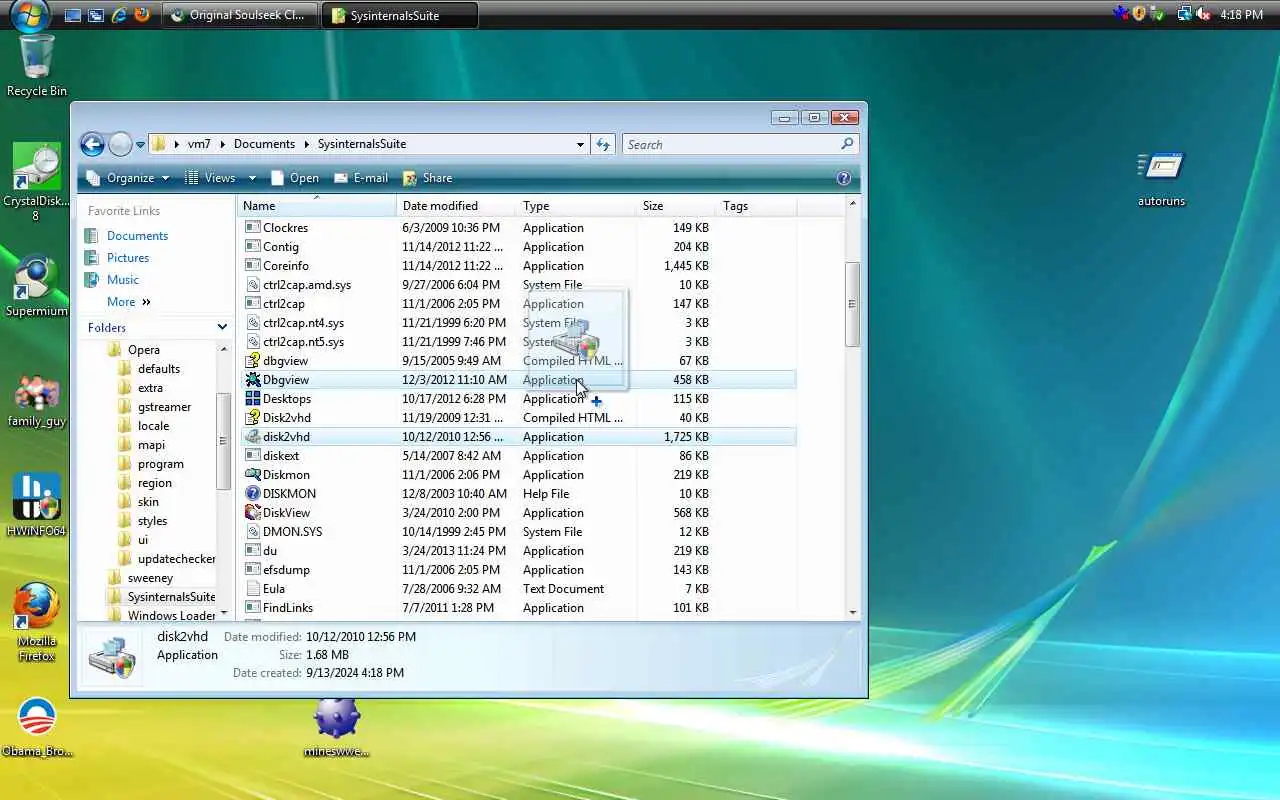Open the CrystalDisk desktop shortcut
The image size is (1280, 800).
point(36,182)
